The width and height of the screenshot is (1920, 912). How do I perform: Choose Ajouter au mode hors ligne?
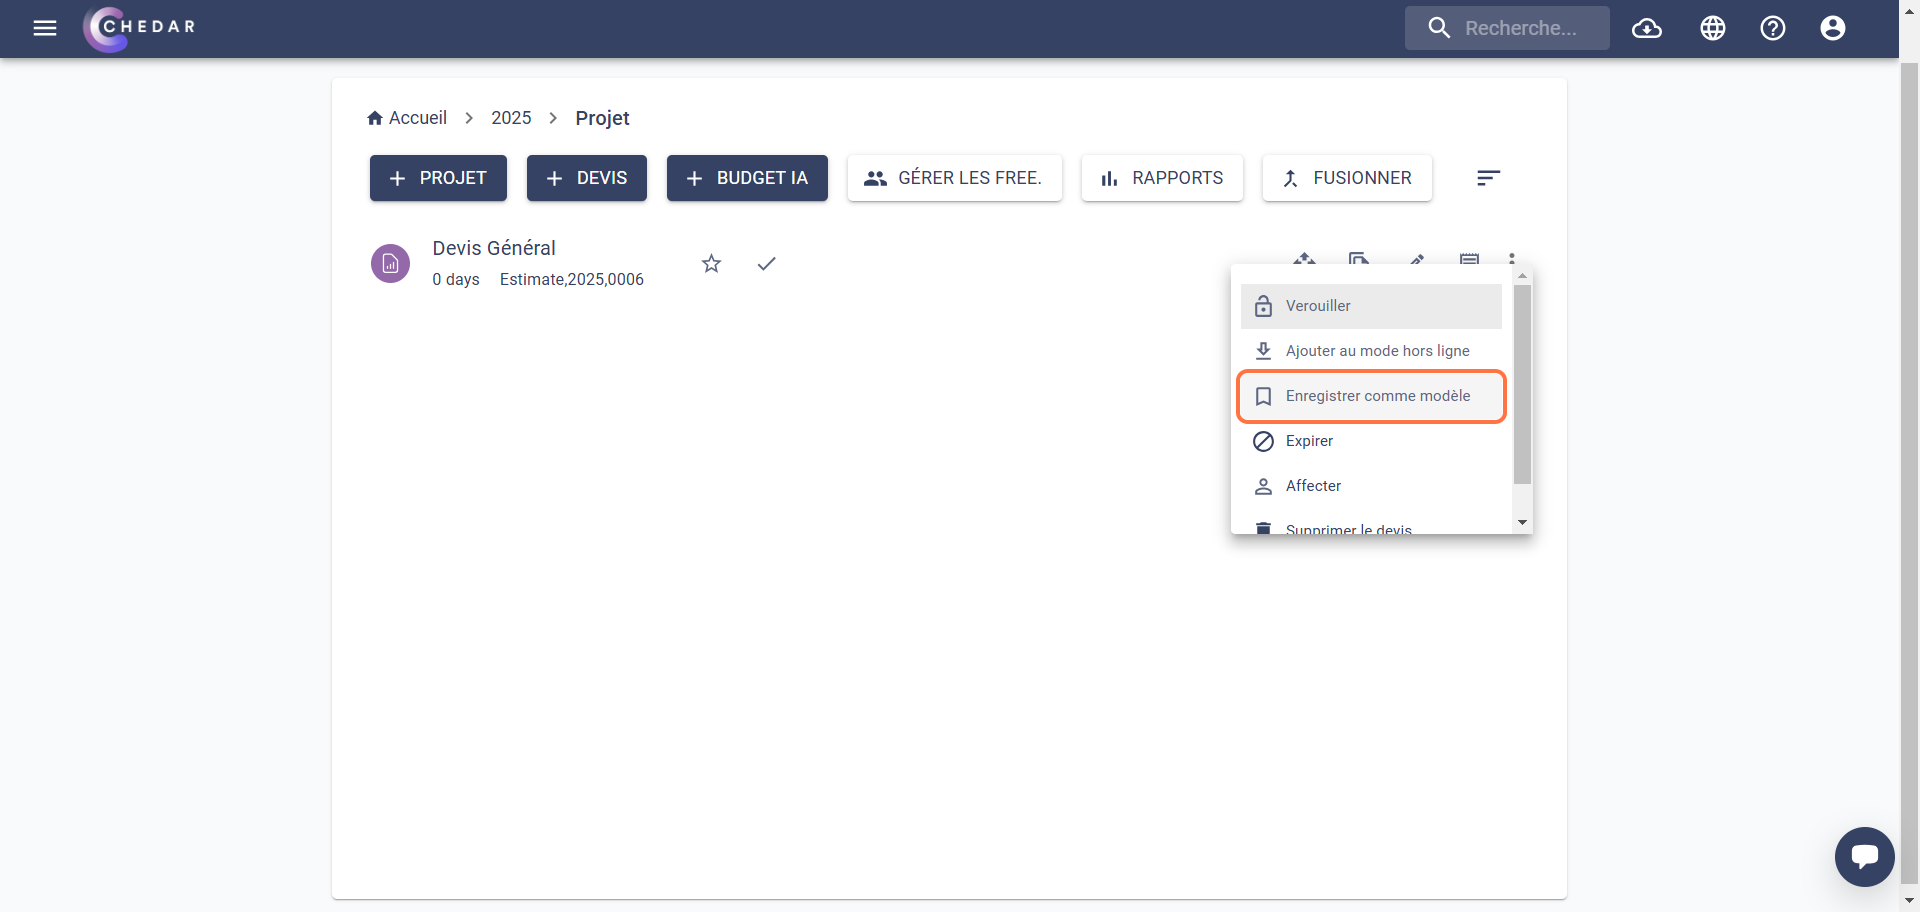pos(1371,351)
